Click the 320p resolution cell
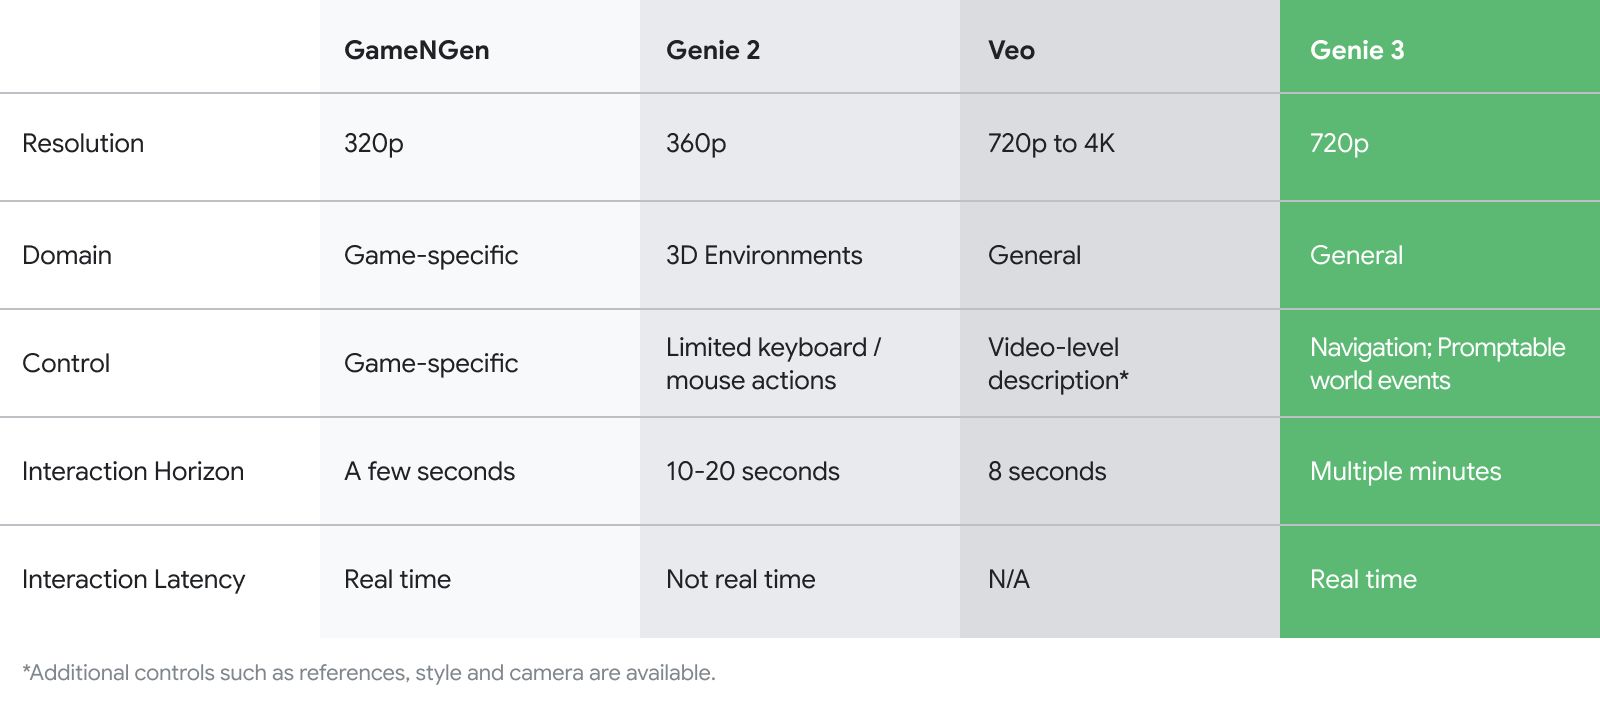The width and height of the screenshot is (1600, 708). (x=374, y=143)
